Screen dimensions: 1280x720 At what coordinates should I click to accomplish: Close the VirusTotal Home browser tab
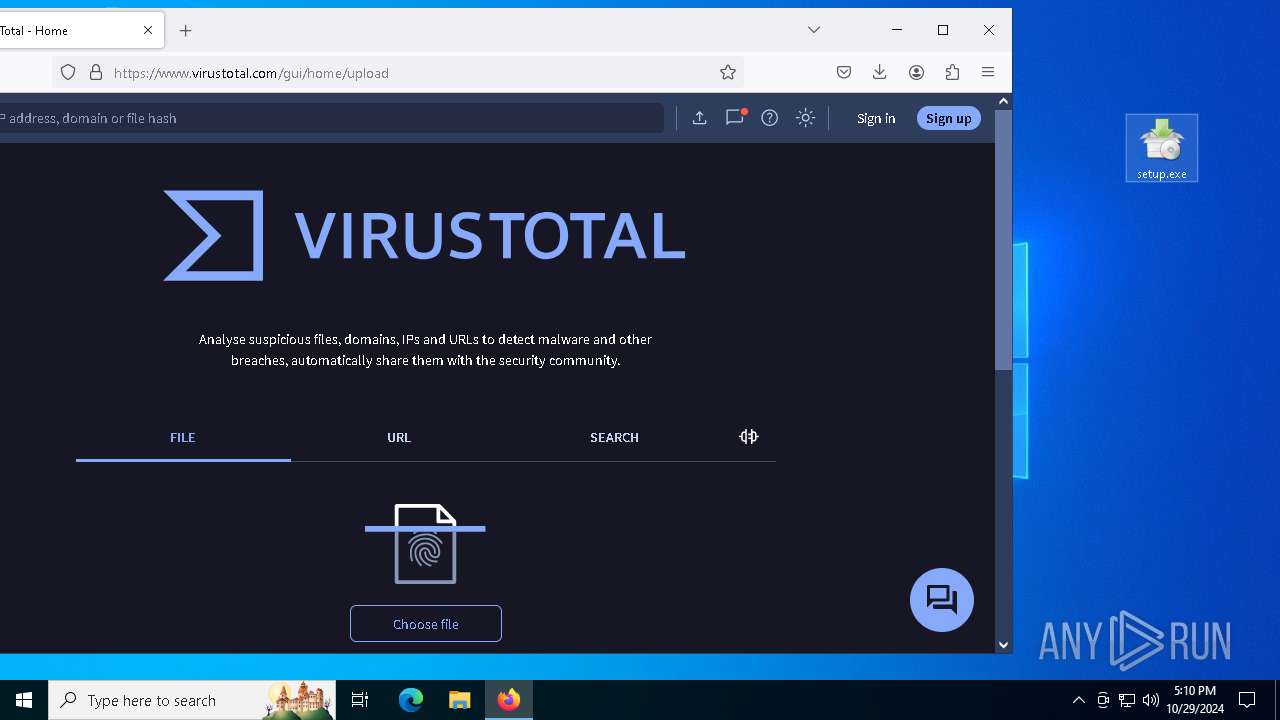click(x=148, y=30)
